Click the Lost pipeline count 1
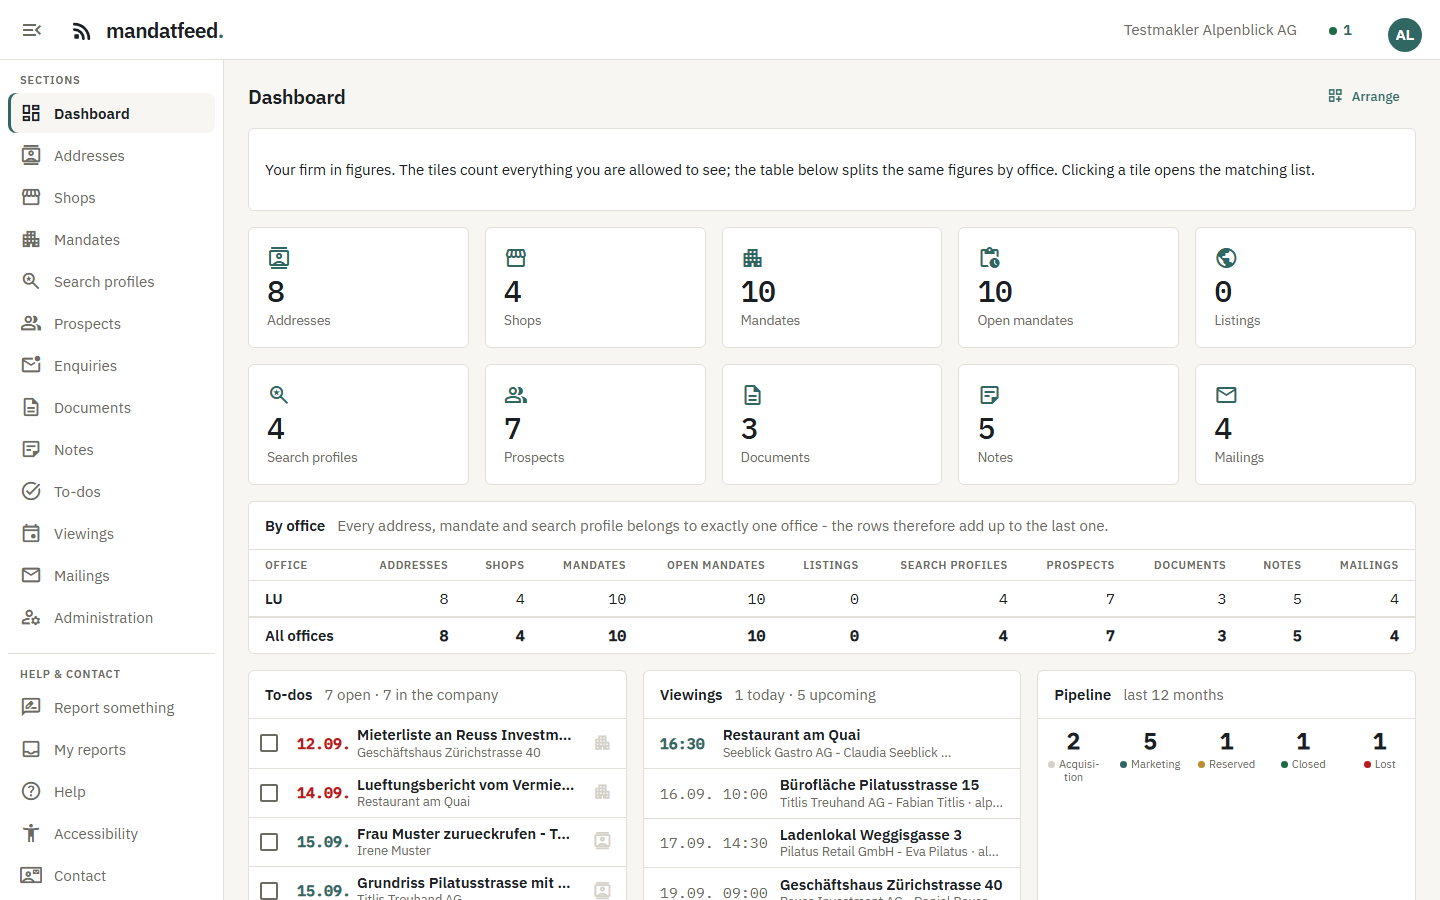This screenshot has width=1440, height=900. click(1379, 741)
